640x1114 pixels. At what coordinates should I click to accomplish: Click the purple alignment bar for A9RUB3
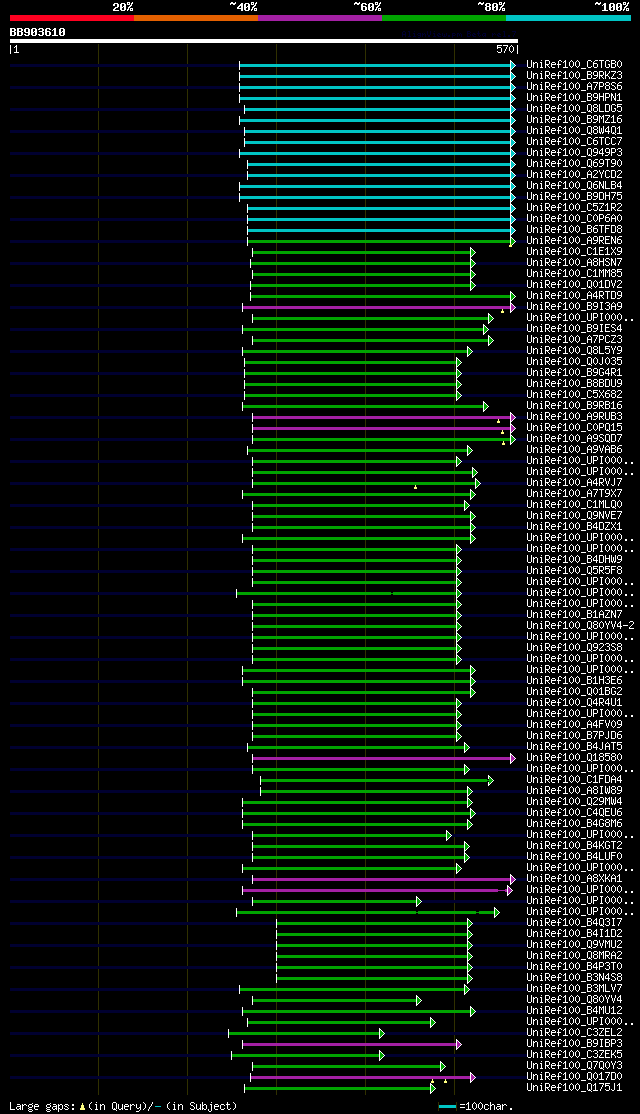[384, 417]
